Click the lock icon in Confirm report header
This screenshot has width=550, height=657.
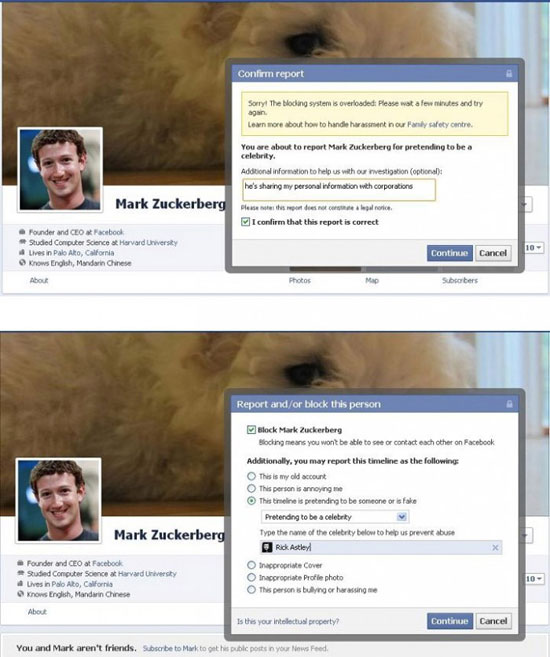click(x=509, y=74)
